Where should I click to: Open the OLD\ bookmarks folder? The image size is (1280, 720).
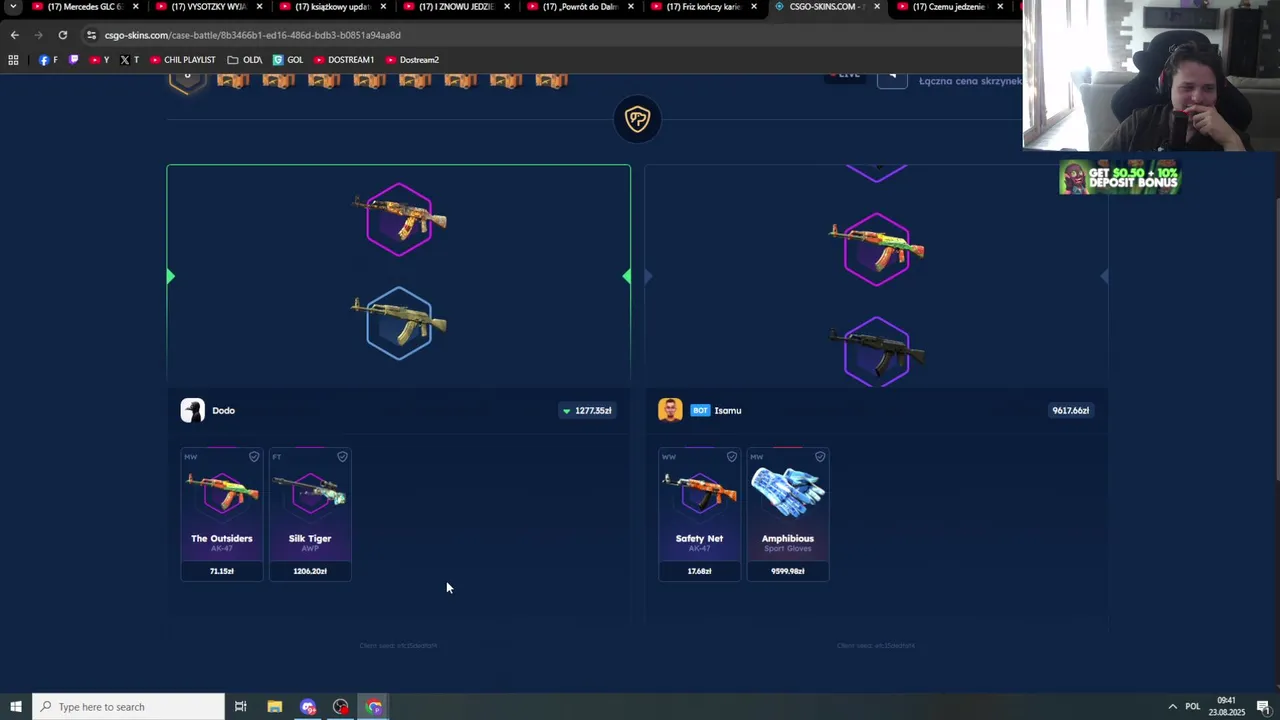coord(245,60)
